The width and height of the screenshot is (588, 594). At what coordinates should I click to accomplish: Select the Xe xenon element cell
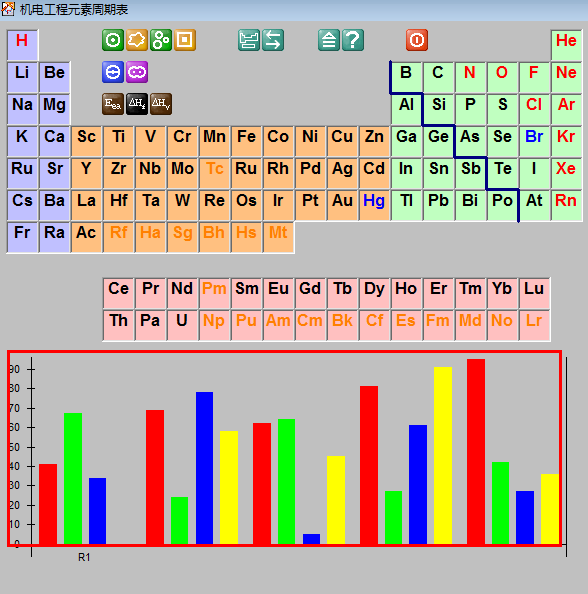[566, 173]
